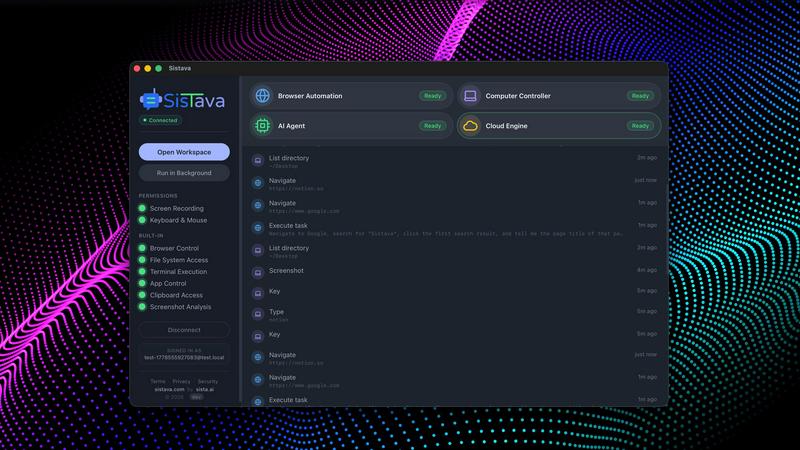Click icon of Key entry below Screenshot
This screenshot has height=450, width=800.
(258, 293)
